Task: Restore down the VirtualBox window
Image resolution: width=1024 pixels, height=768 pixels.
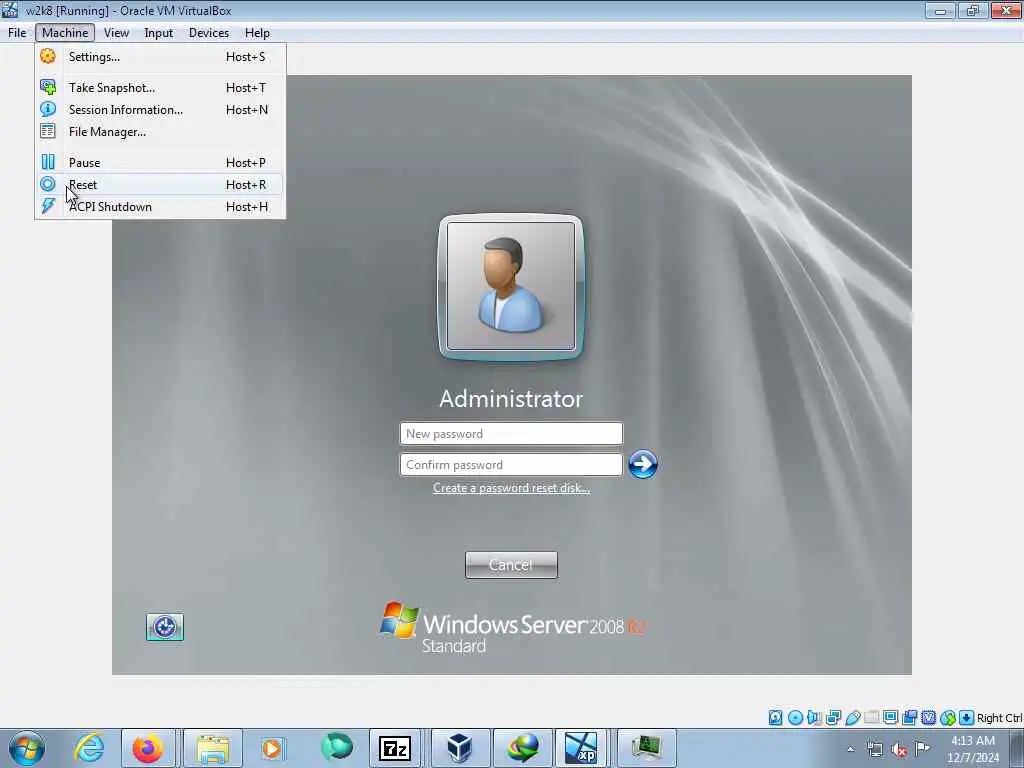Action: 972,10
